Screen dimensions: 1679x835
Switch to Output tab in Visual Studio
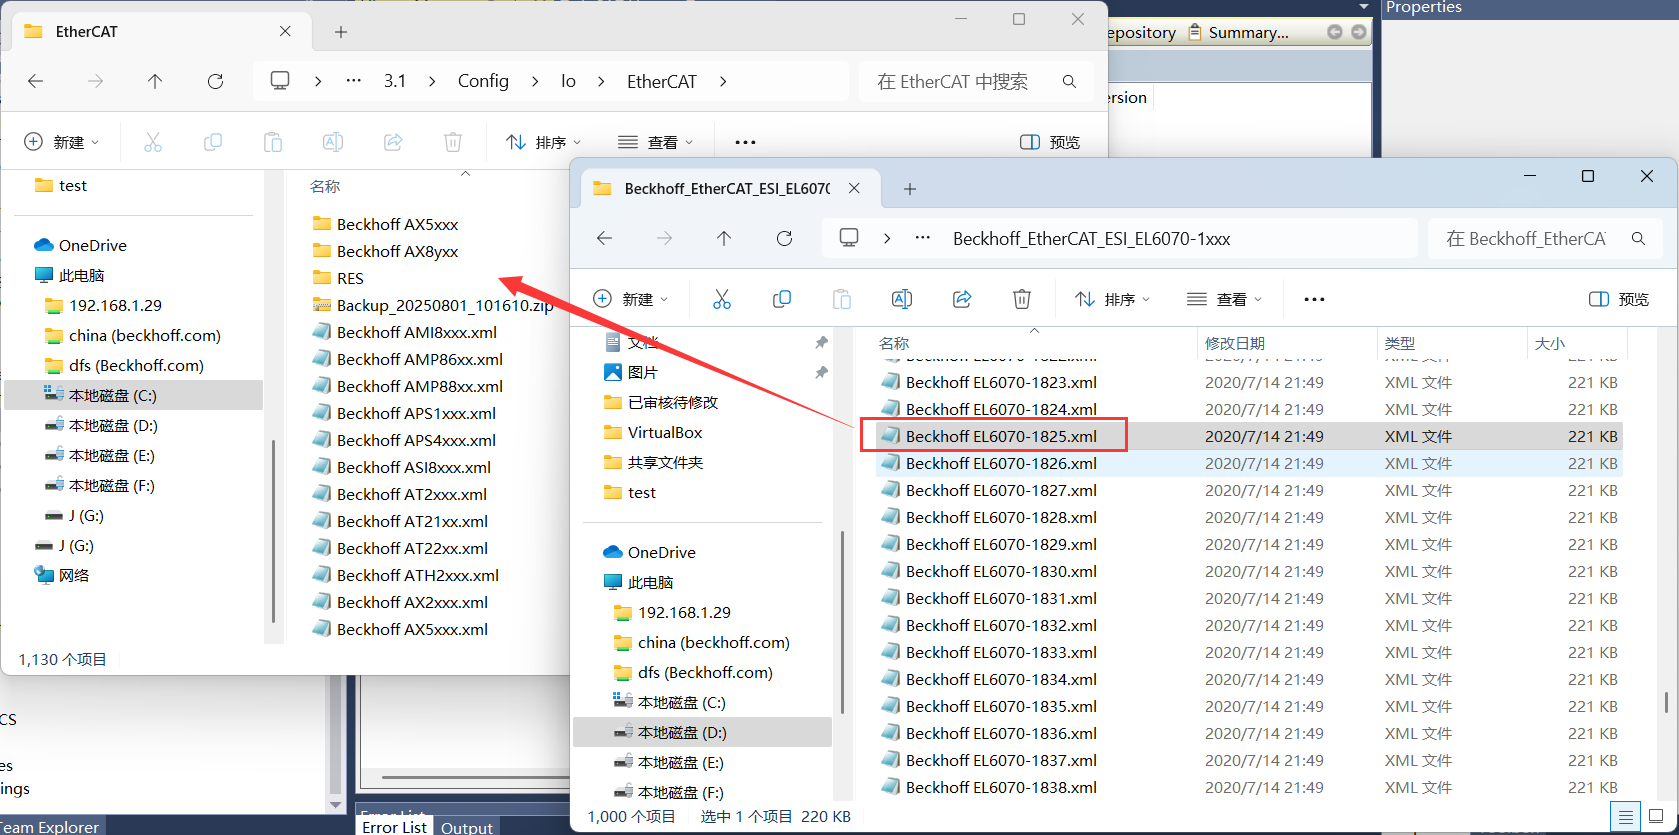click(x=467, y=828)
